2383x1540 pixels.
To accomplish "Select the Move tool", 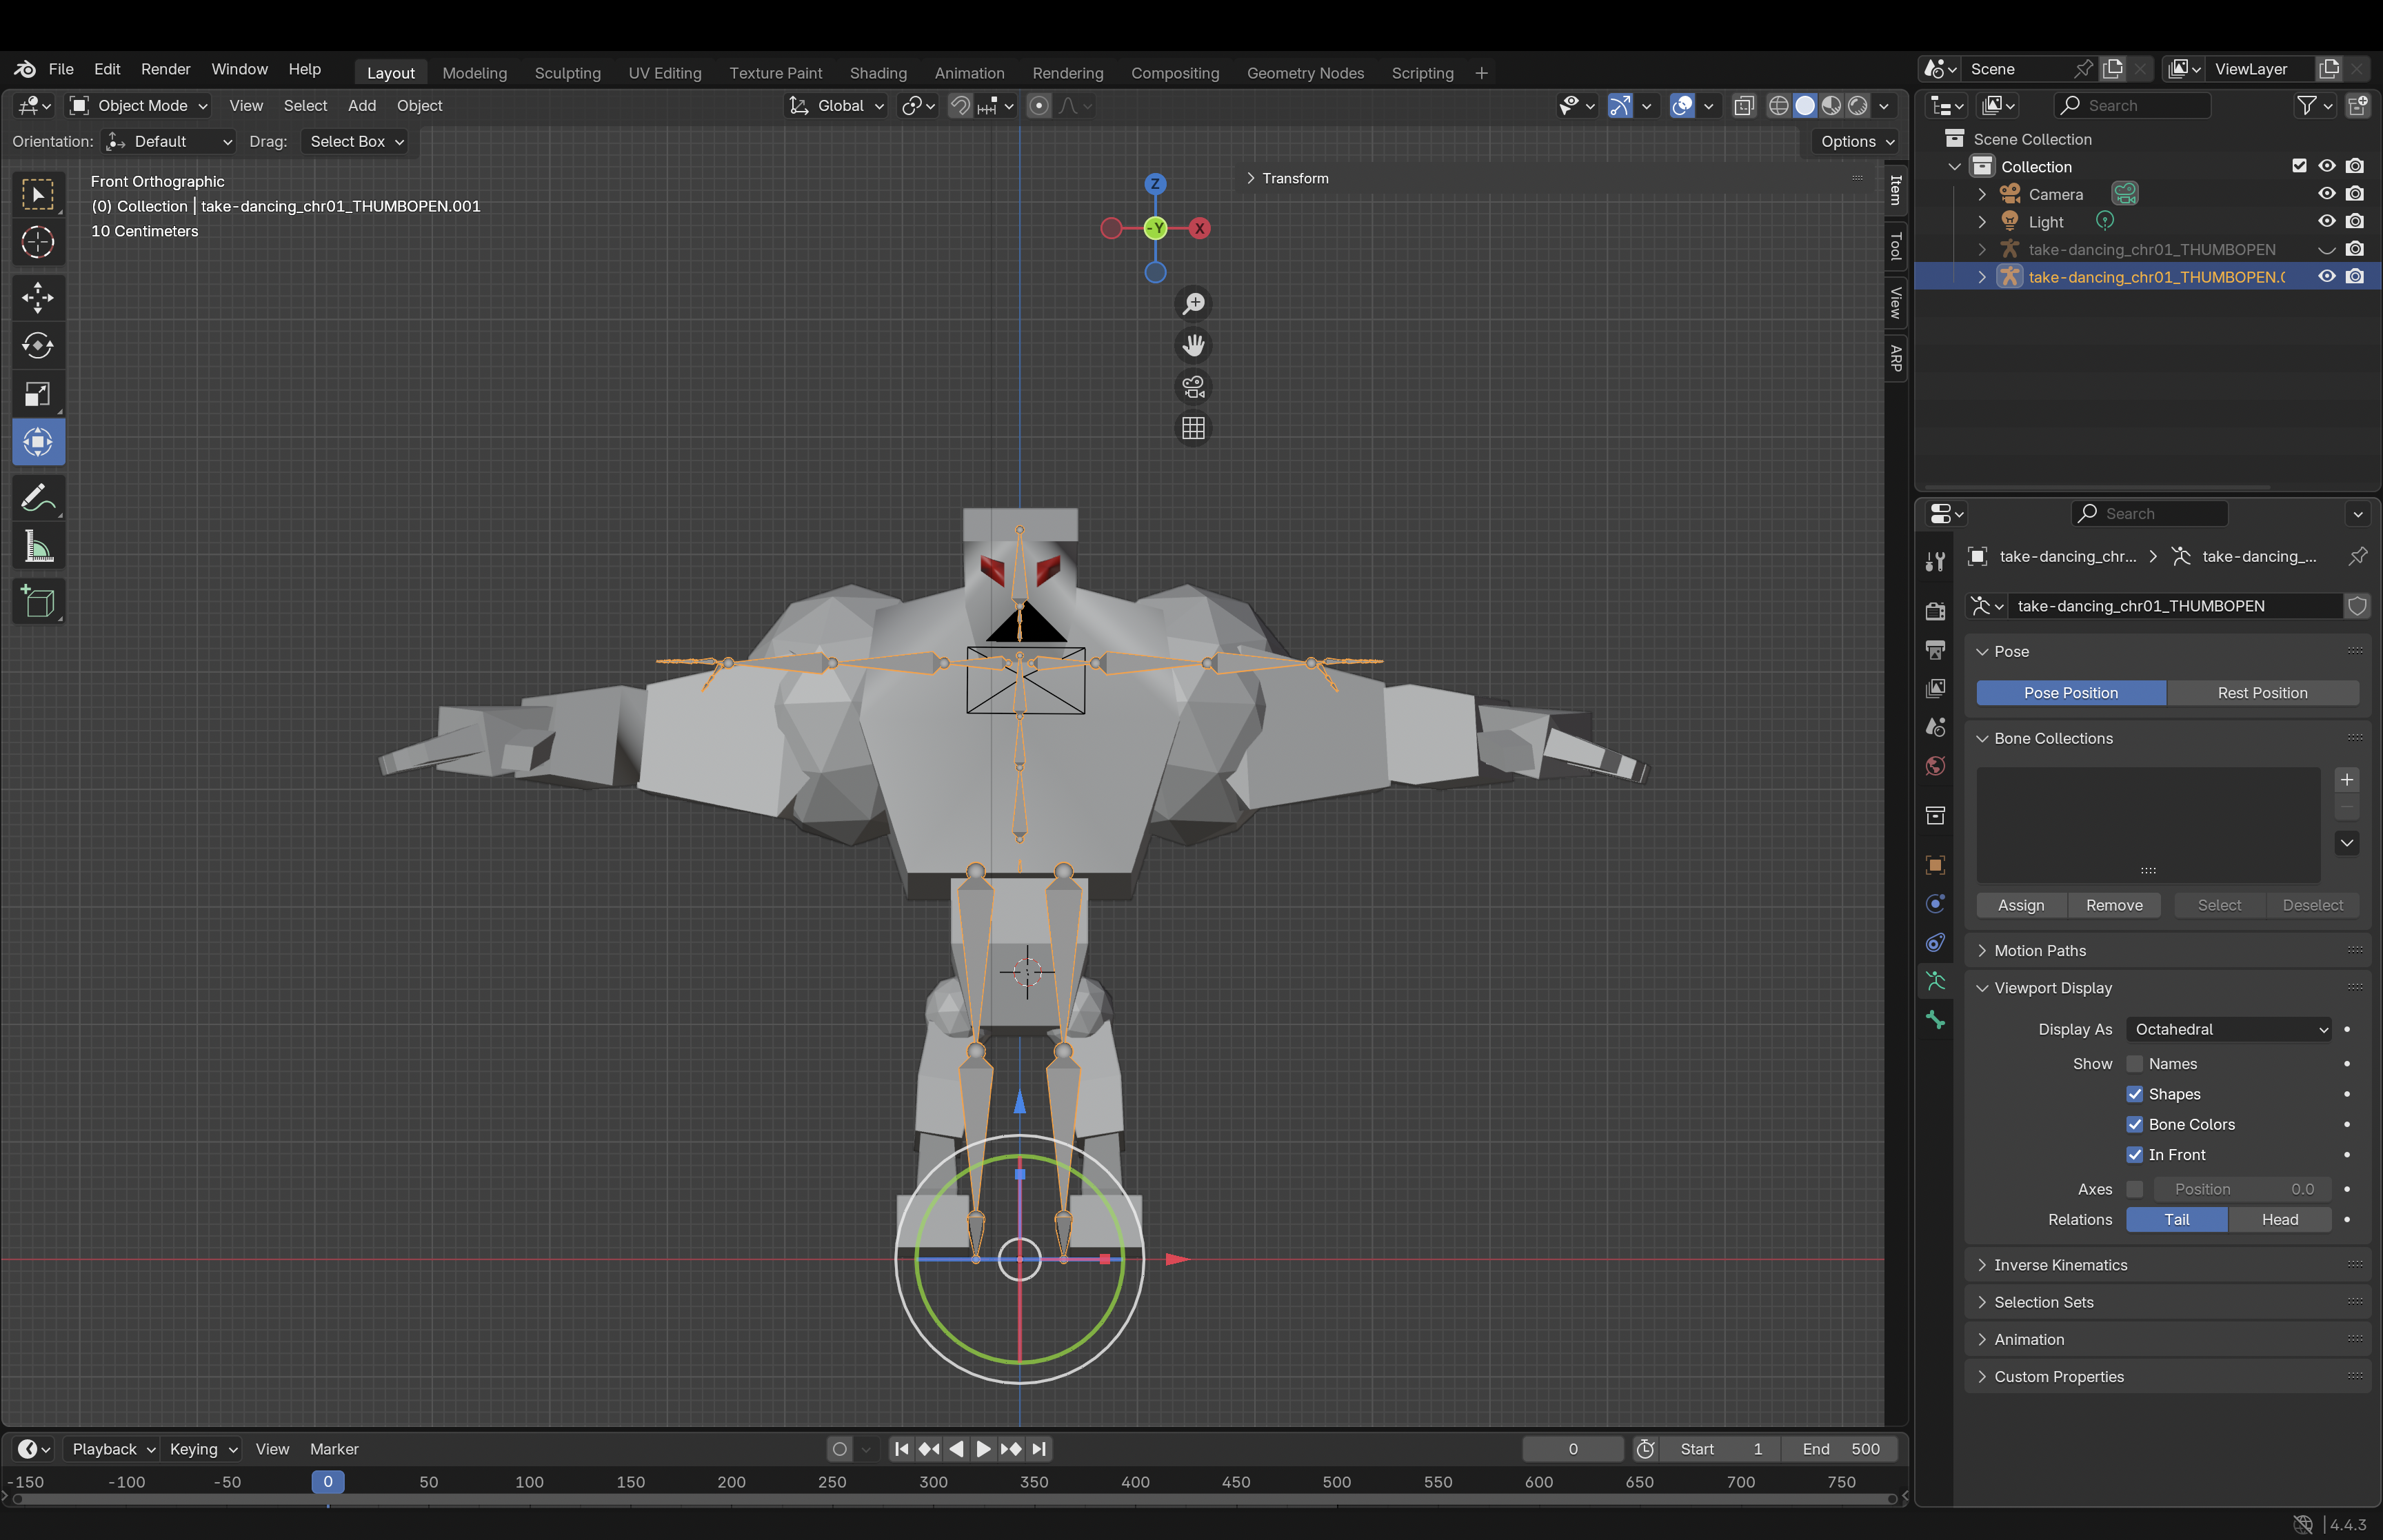I will [x=38, y=297].
